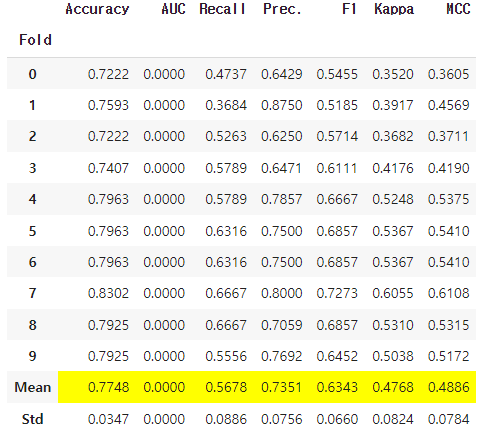Select fold row label 5

pyautogui.click(x=32, y=231)
